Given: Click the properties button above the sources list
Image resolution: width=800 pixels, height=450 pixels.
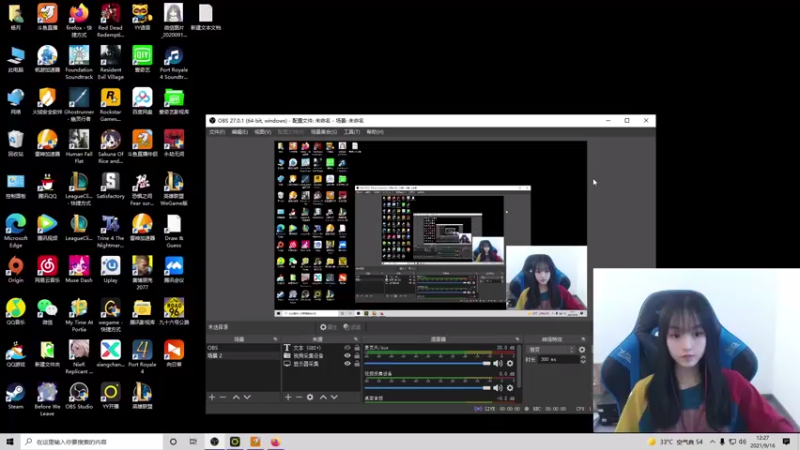Looking at the screenshot, I should [x=329, y=327].
